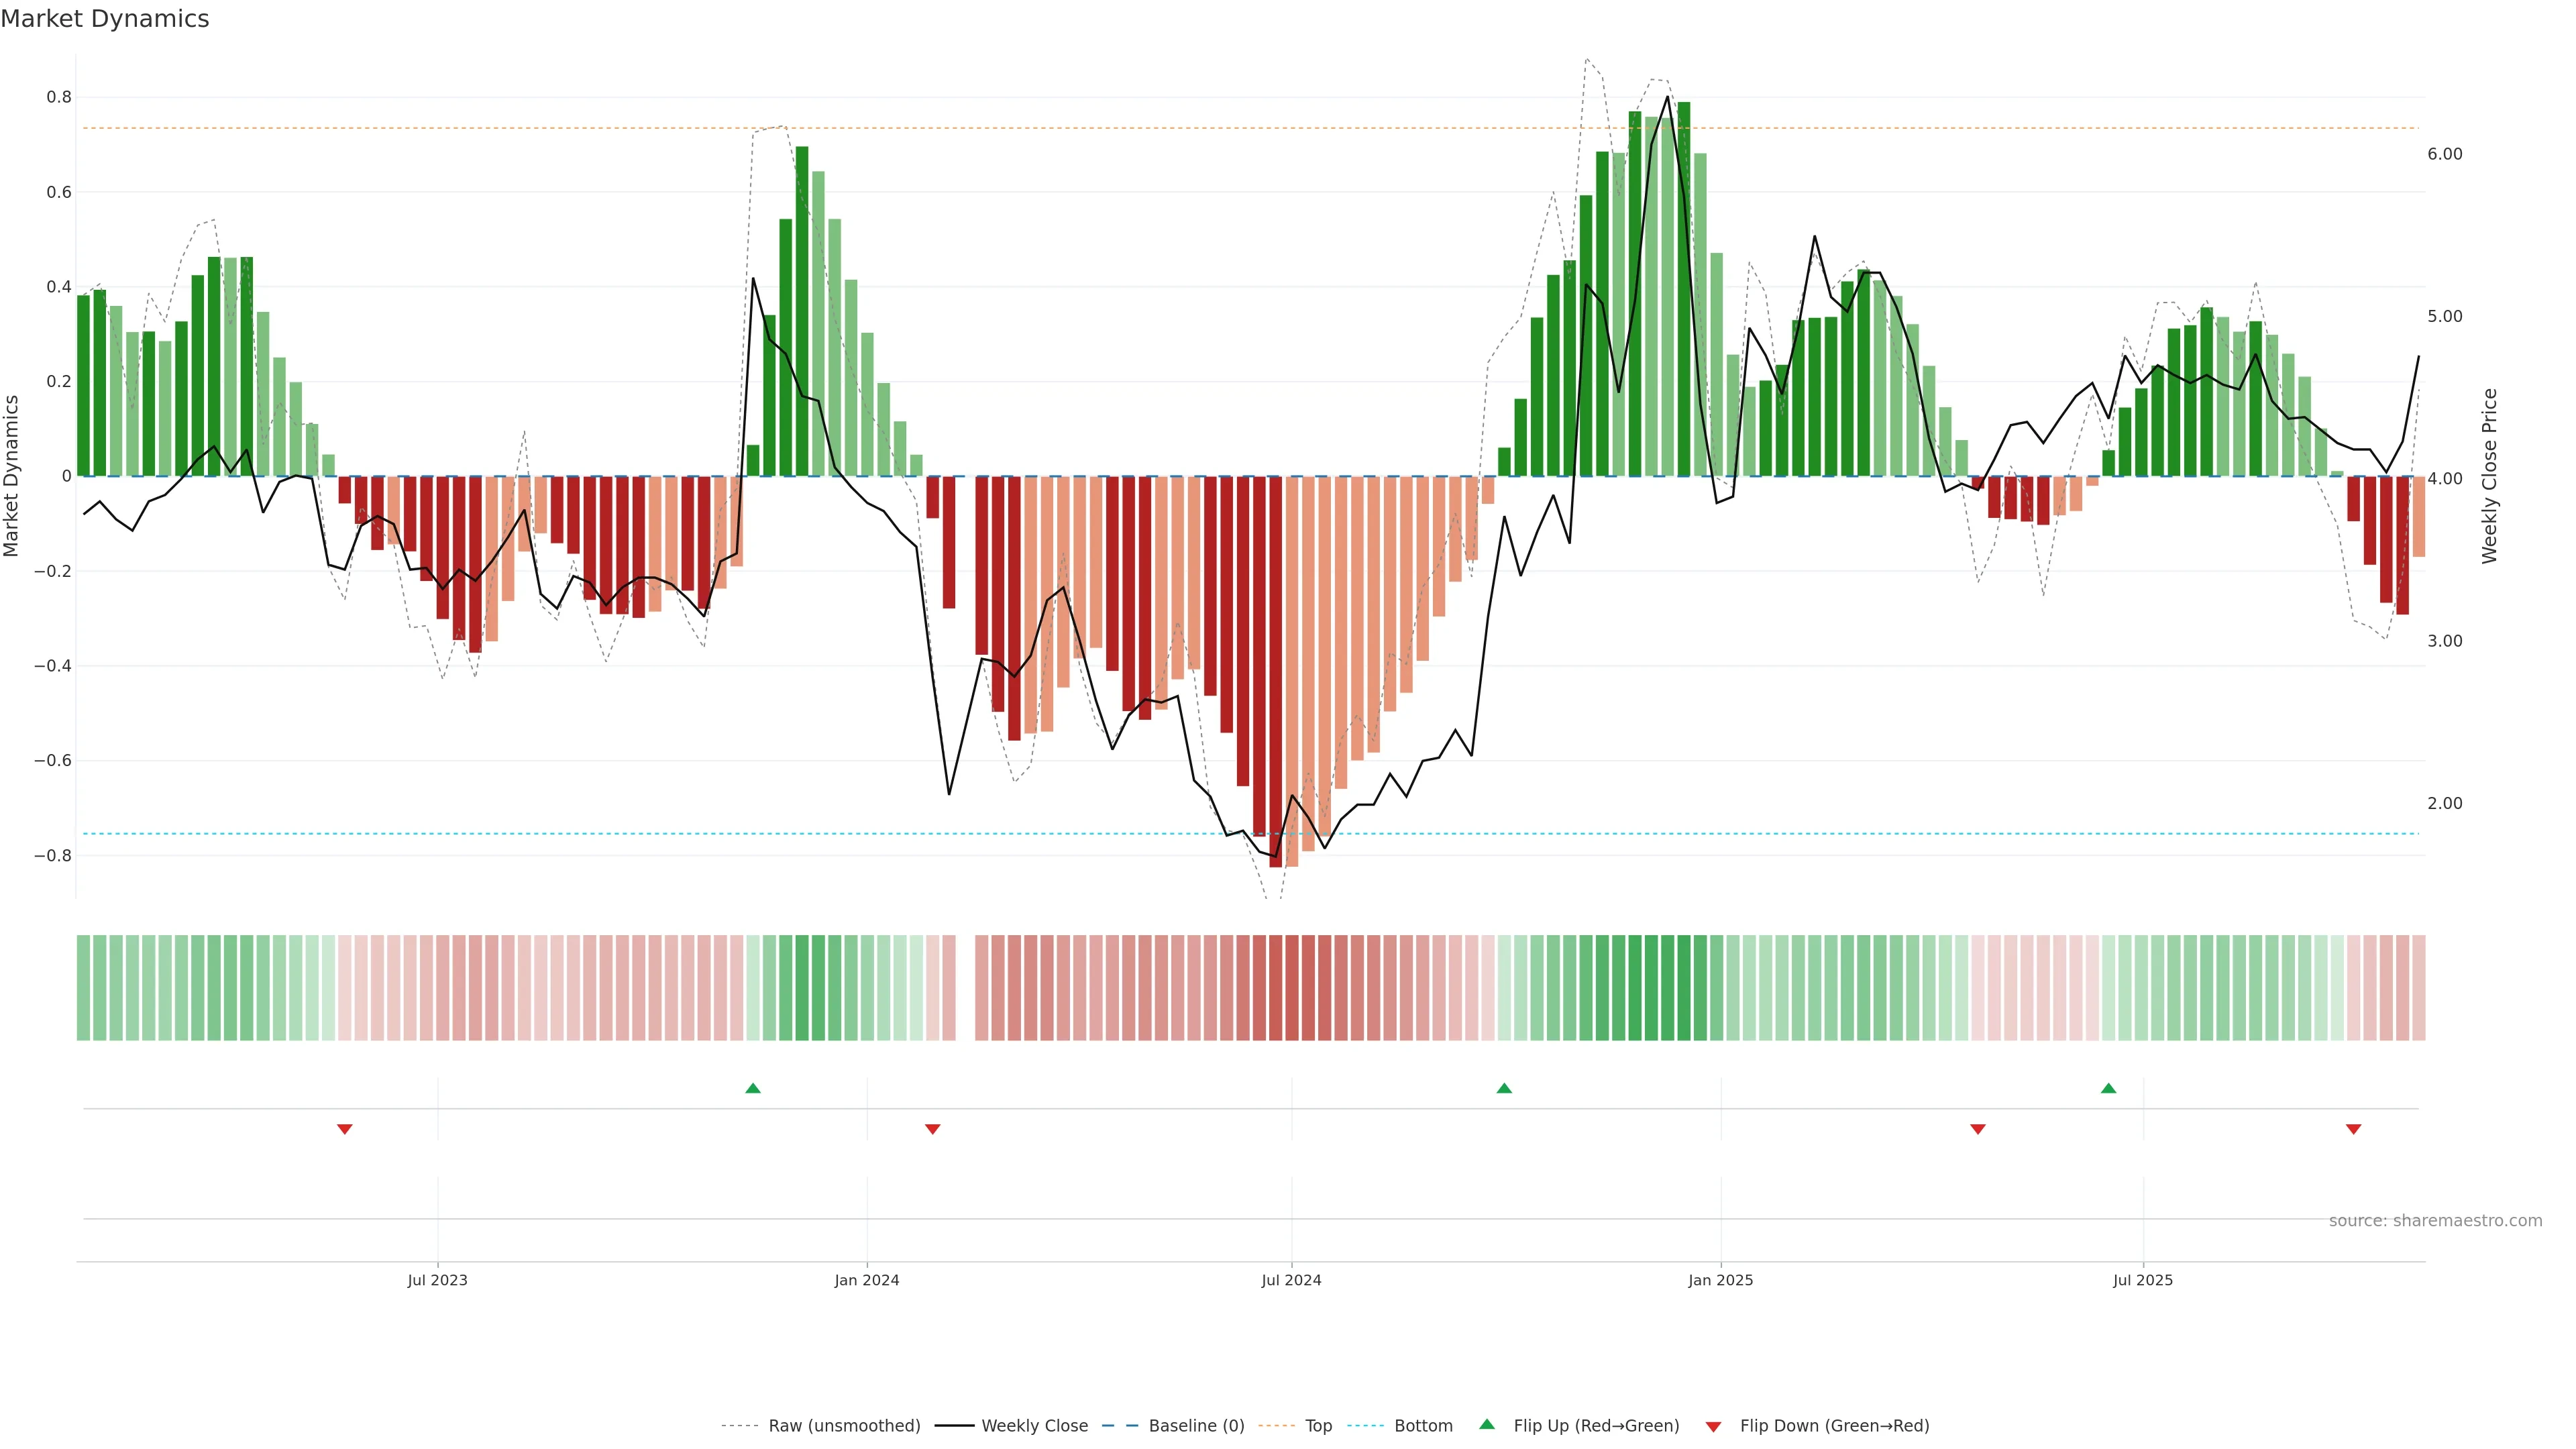Click red flip-down marker after Jan 2024
Screen dimensions: 2576x1449
click(933, 1129)
